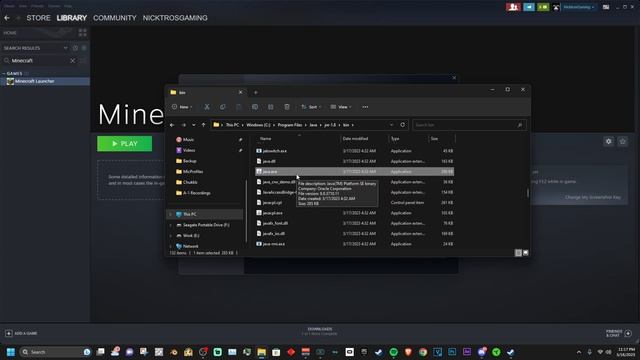Collapse the GAMES category in Steam

[x=4, y=73]
